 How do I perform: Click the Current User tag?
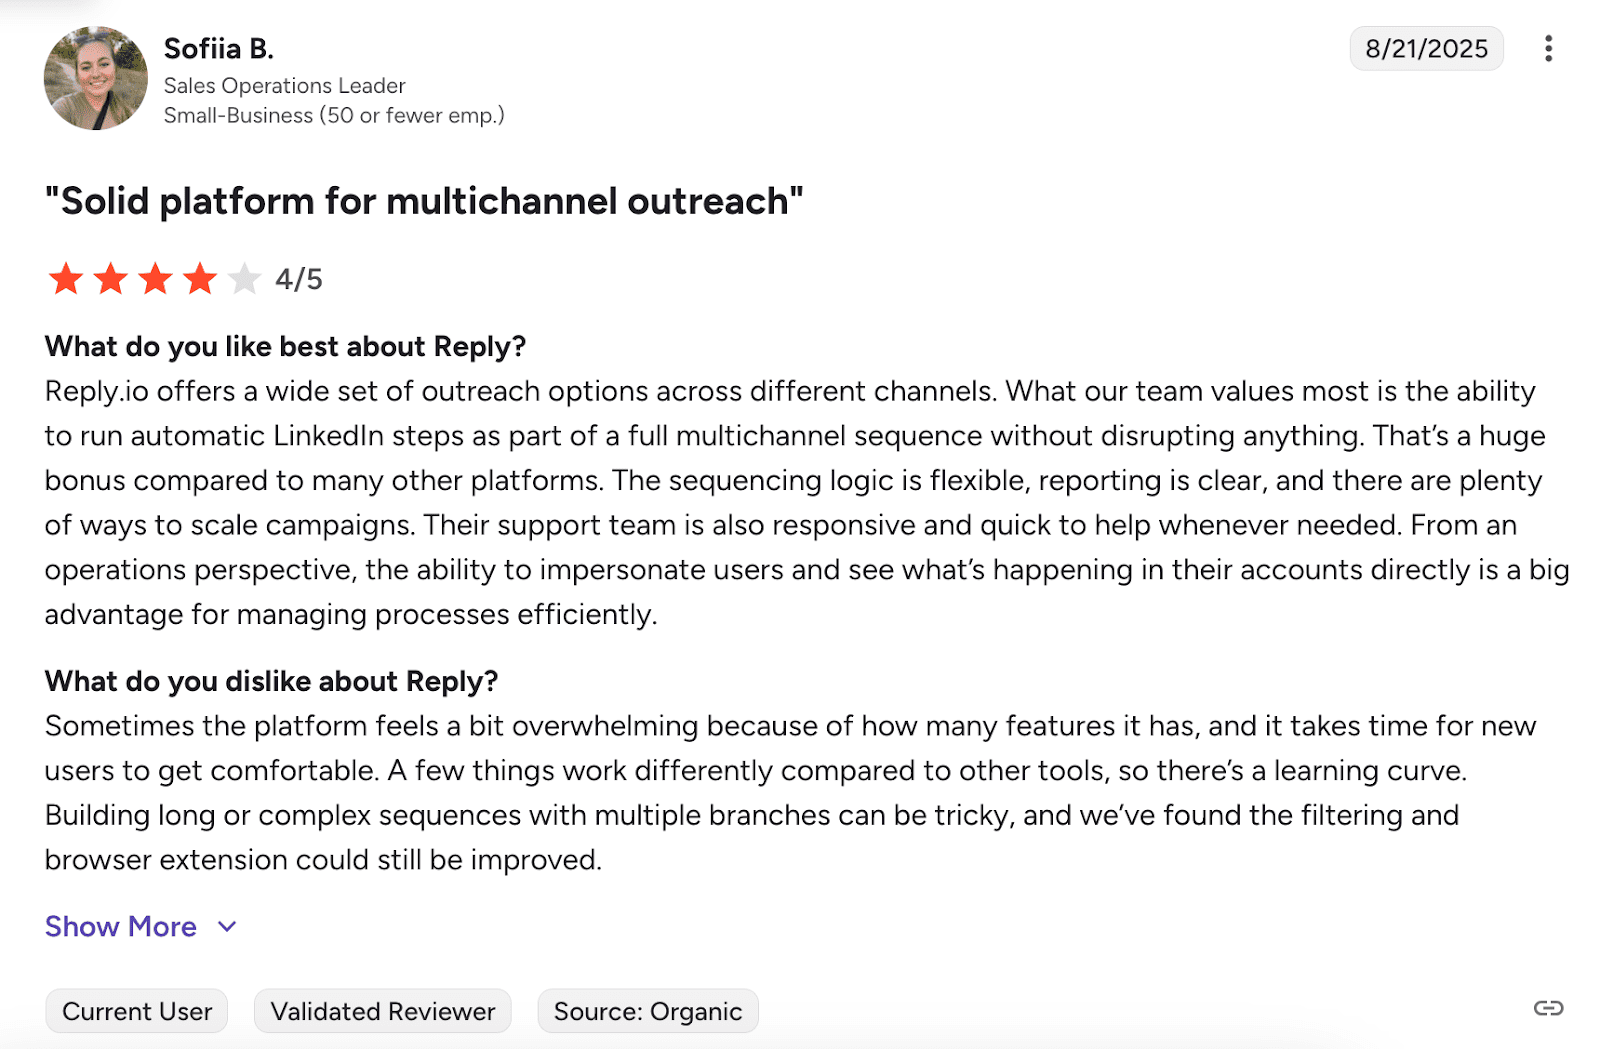pos(137,1012)
